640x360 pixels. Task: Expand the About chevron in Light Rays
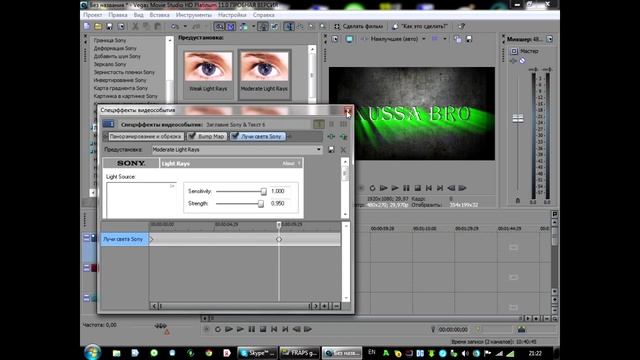(299, 163)
